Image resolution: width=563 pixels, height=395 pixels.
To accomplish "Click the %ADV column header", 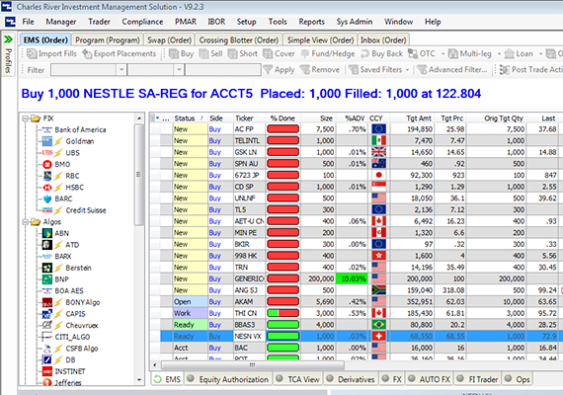I will pos(353,118).
